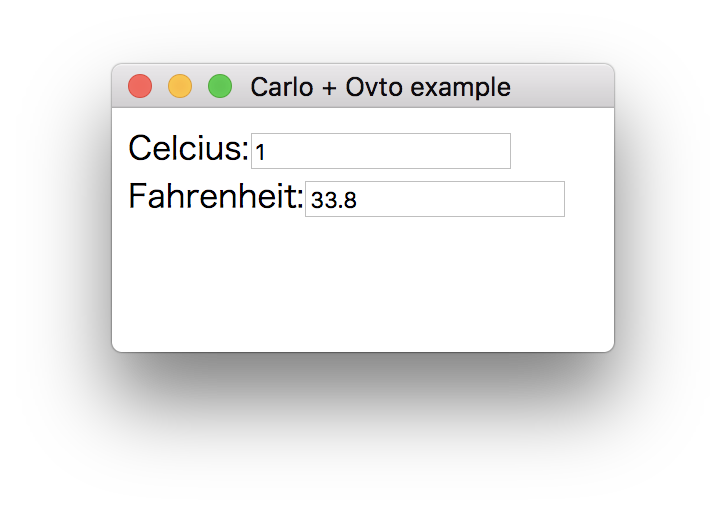
Task: Click white space right of Fahrenheit field
Action: (x=590, y=199)
